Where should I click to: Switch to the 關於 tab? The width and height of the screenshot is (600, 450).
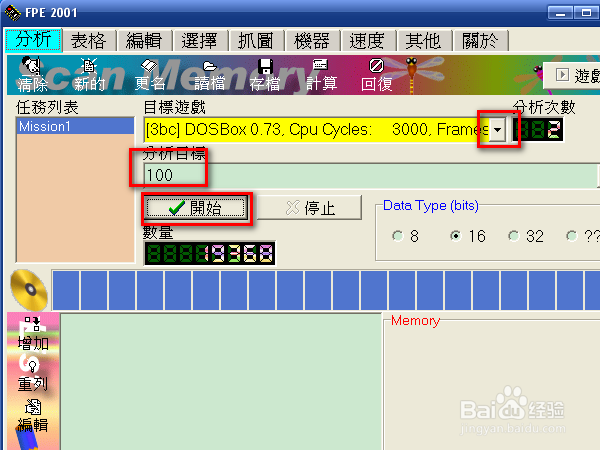coord(480,41)
